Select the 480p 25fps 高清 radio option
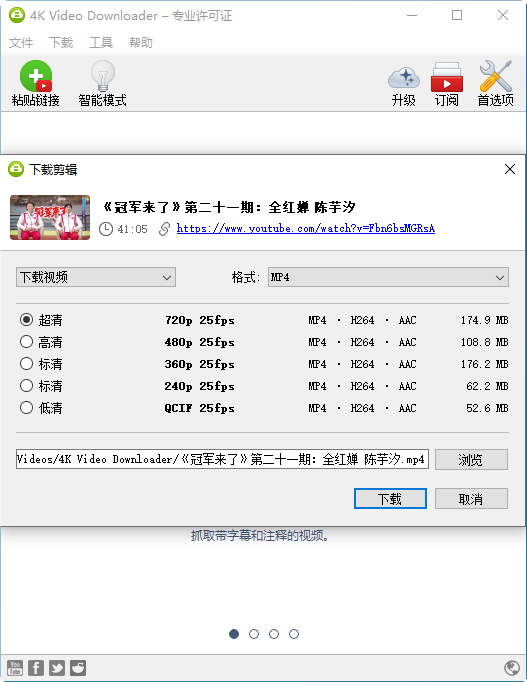This screenshot has width=527, height=682. 27,342
